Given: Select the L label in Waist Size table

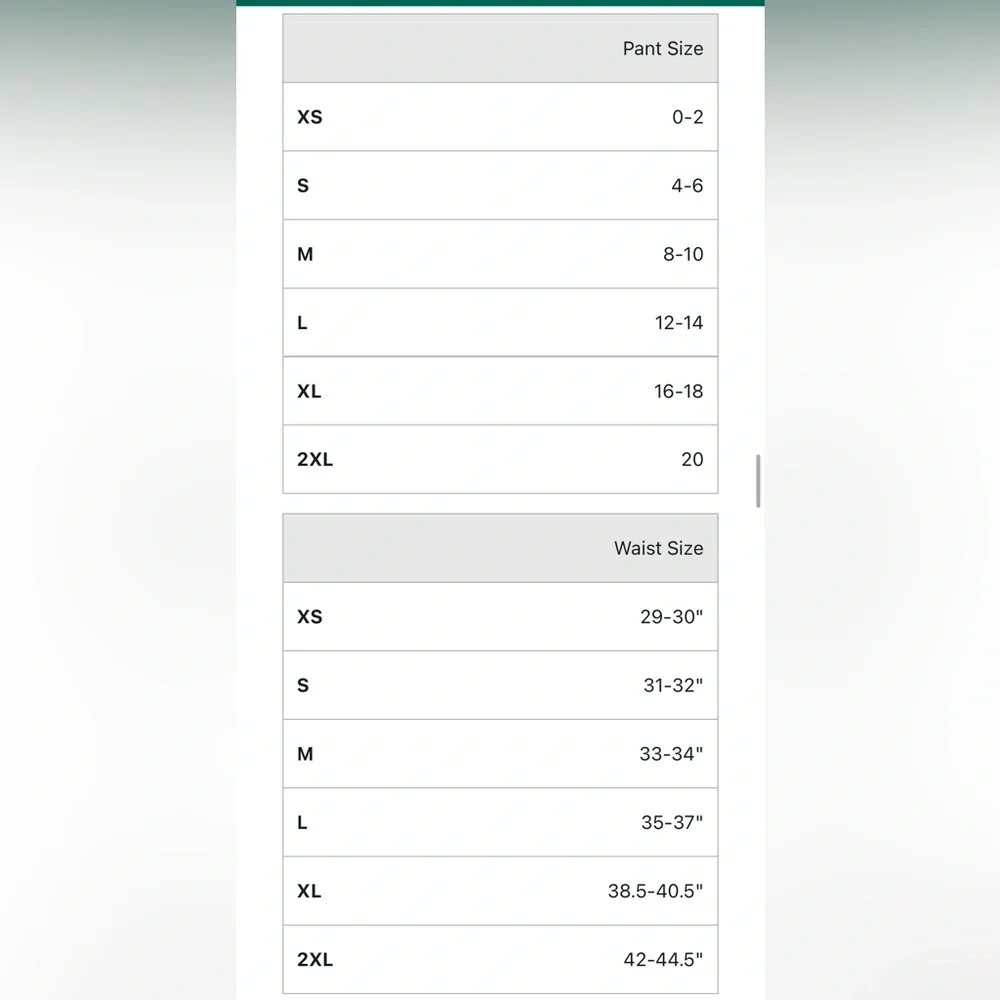Looking at the screenshot, I should [x=302, y=822].
